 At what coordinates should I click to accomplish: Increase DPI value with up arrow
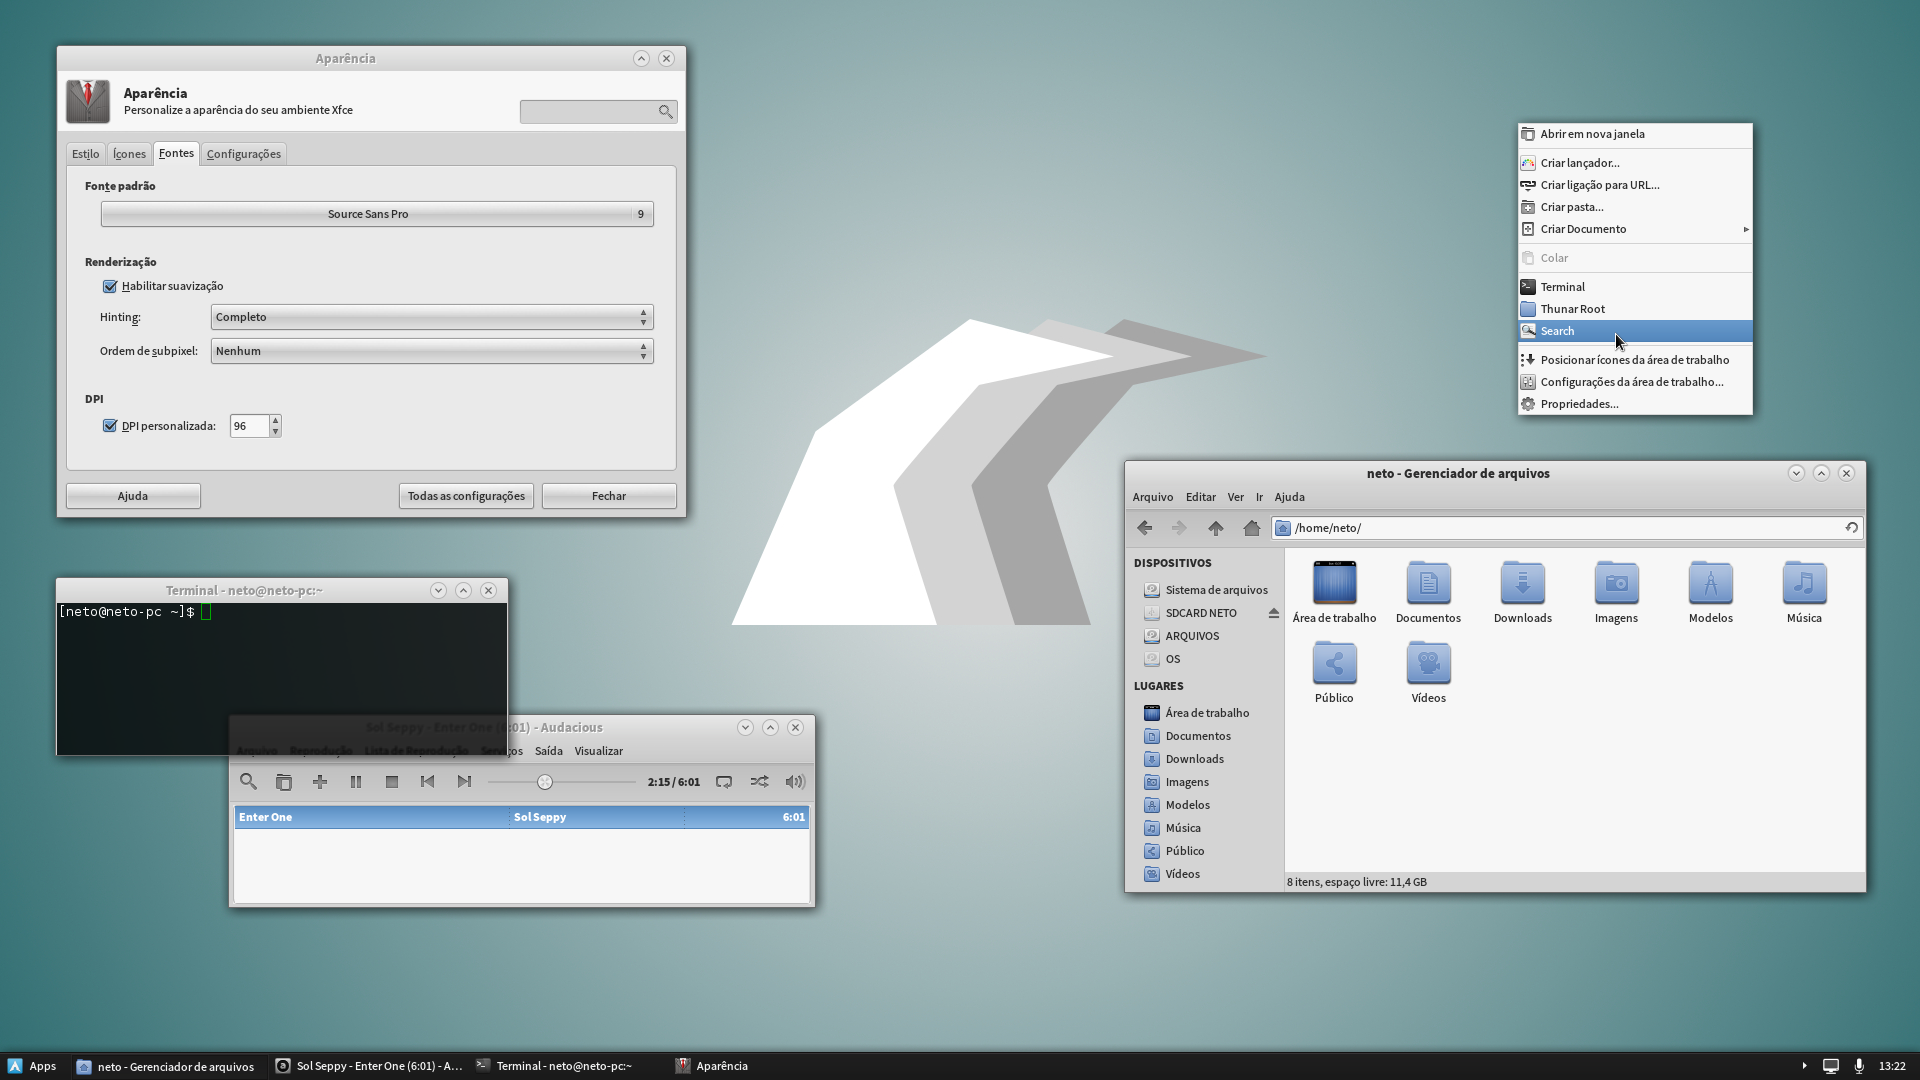point(275,420)
